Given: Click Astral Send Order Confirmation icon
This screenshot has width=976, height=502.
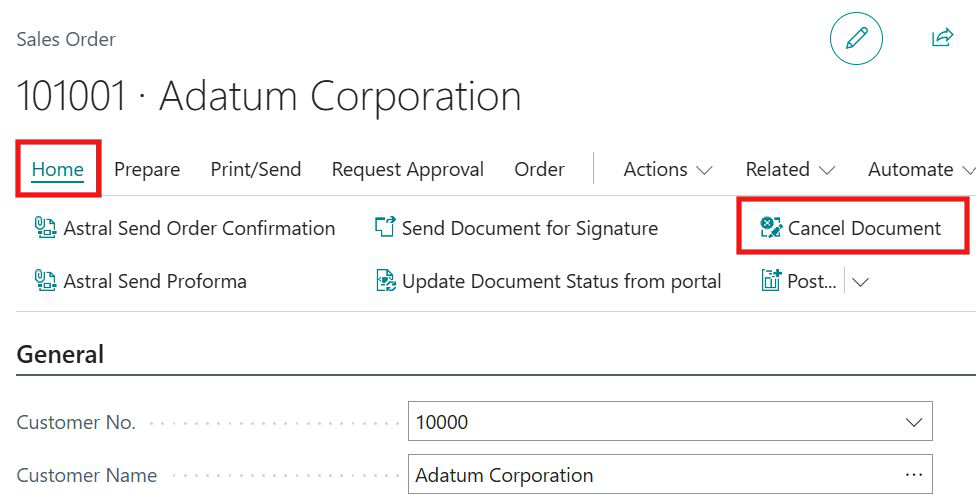Looking at the screenshot, I should pyautogui.click(x=45, y=228).
